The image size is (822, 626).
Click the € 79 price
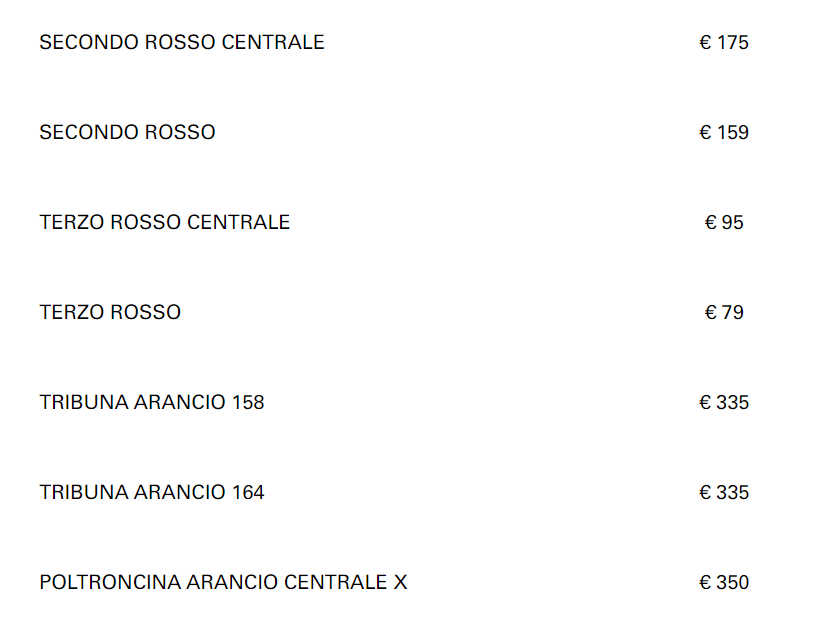pyautogui.click(x=724, y=313)
